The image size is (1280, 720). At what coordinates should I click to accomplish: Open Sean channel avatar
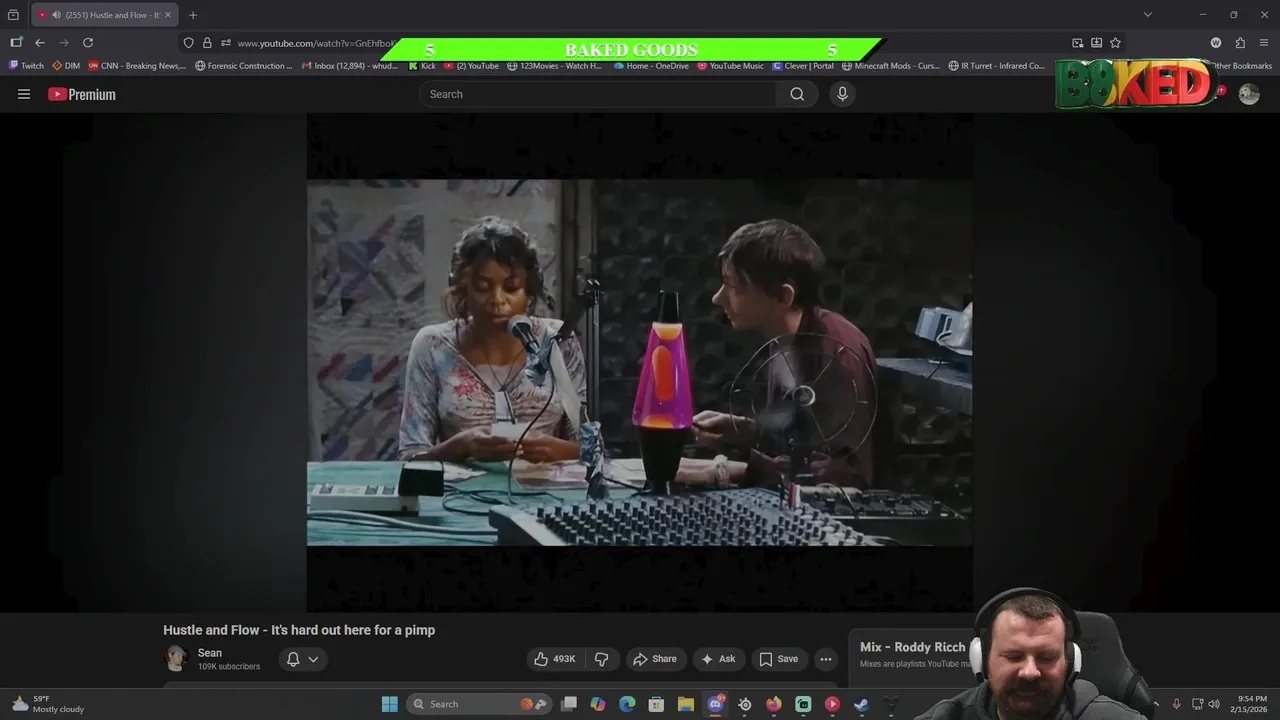176,658
